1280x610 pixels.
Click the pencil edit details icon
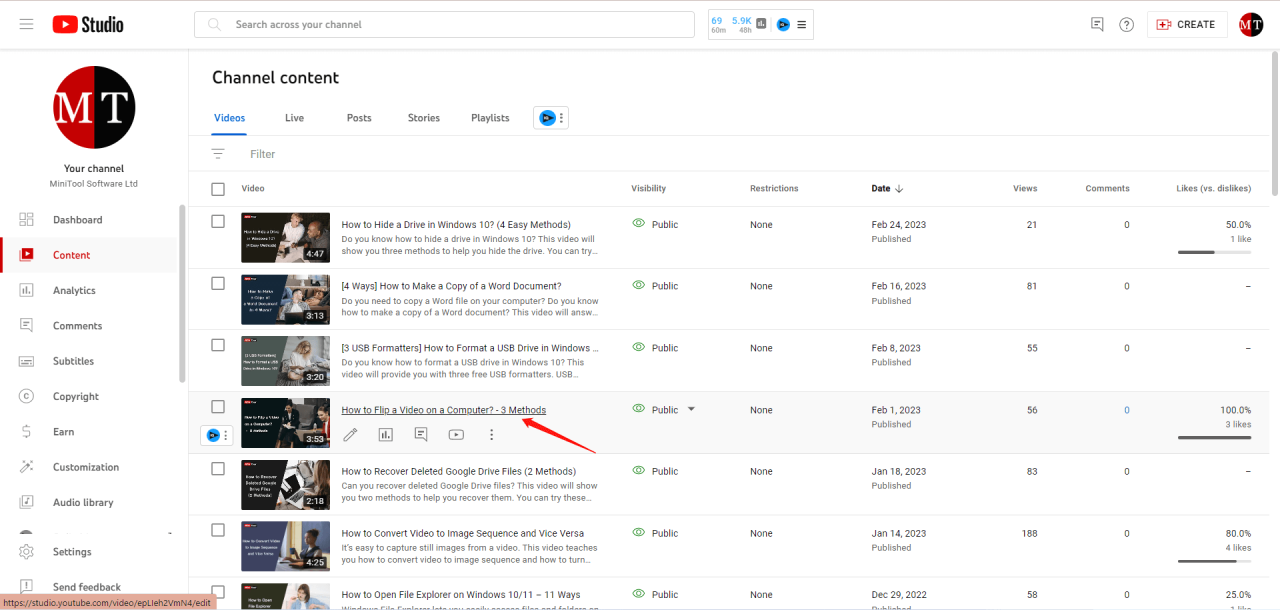pos(350,434)
